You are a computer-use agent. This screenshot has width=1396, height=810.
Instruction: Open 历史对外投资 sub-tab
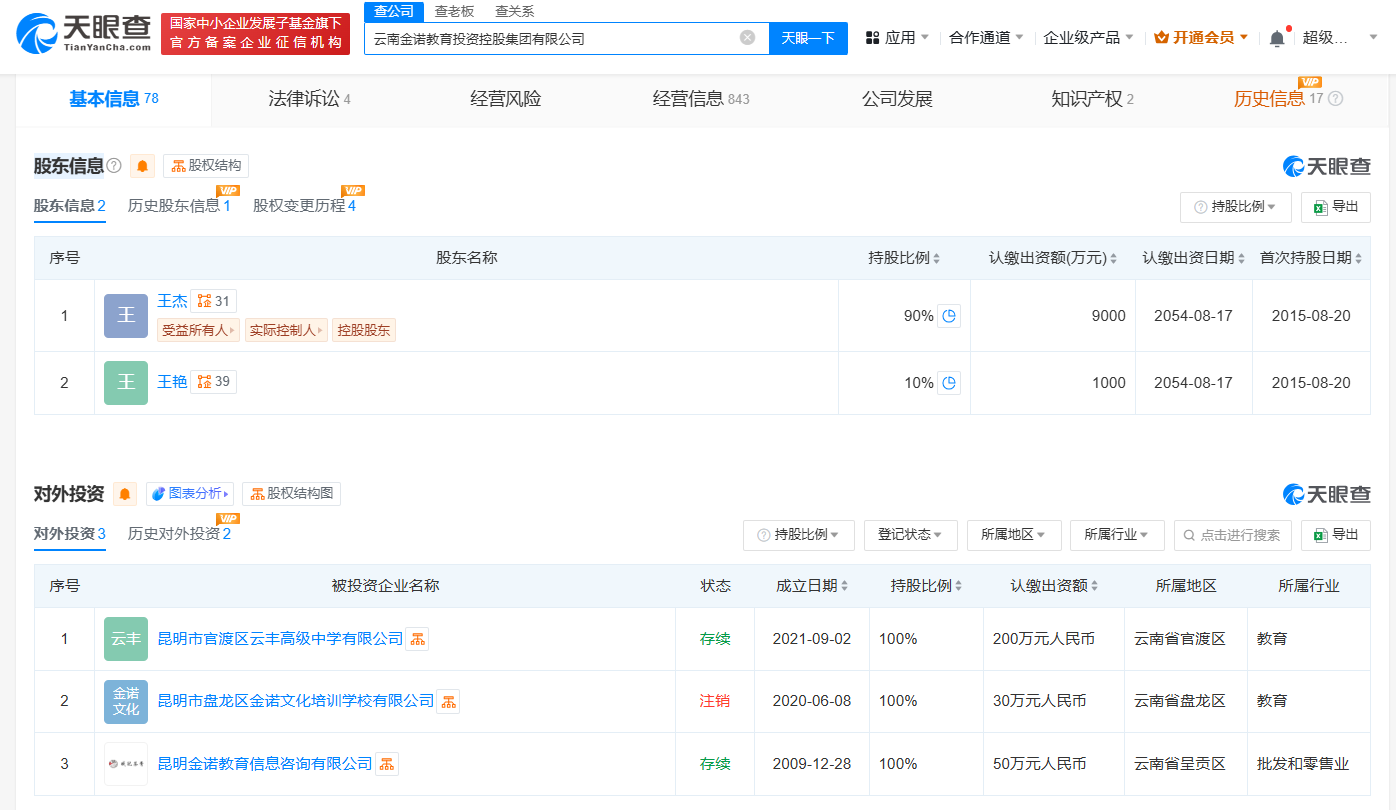tap(179, 534)
